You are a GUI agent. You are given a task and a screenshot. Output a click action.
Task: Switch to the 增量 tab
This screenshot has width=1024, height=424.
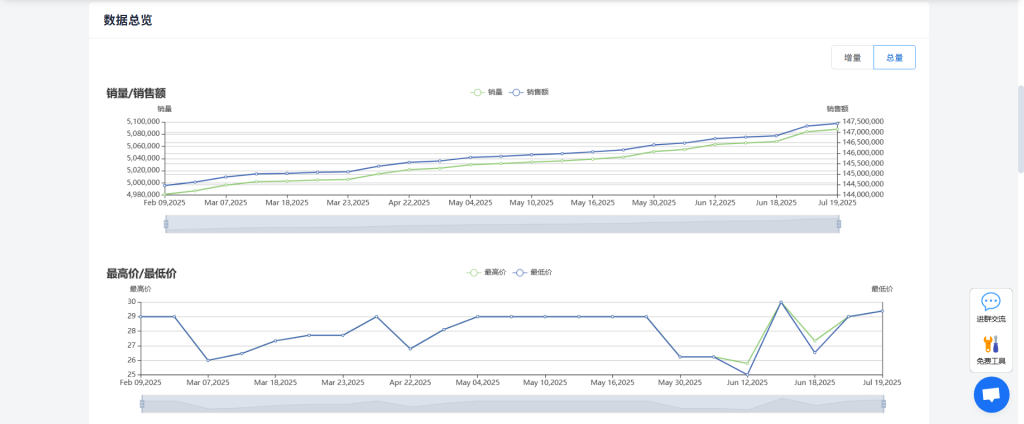pyautogui.click(x=852, y=58)
